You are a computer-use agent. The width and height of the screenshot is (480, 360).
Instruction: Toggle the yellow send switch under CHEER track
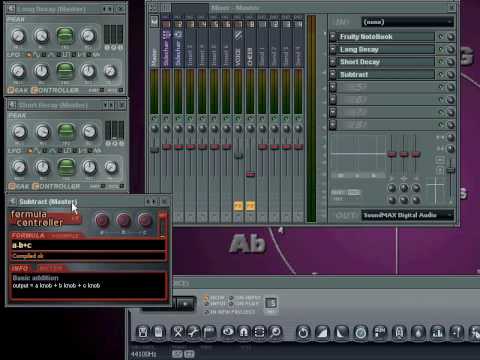click(x=250, y=206)
